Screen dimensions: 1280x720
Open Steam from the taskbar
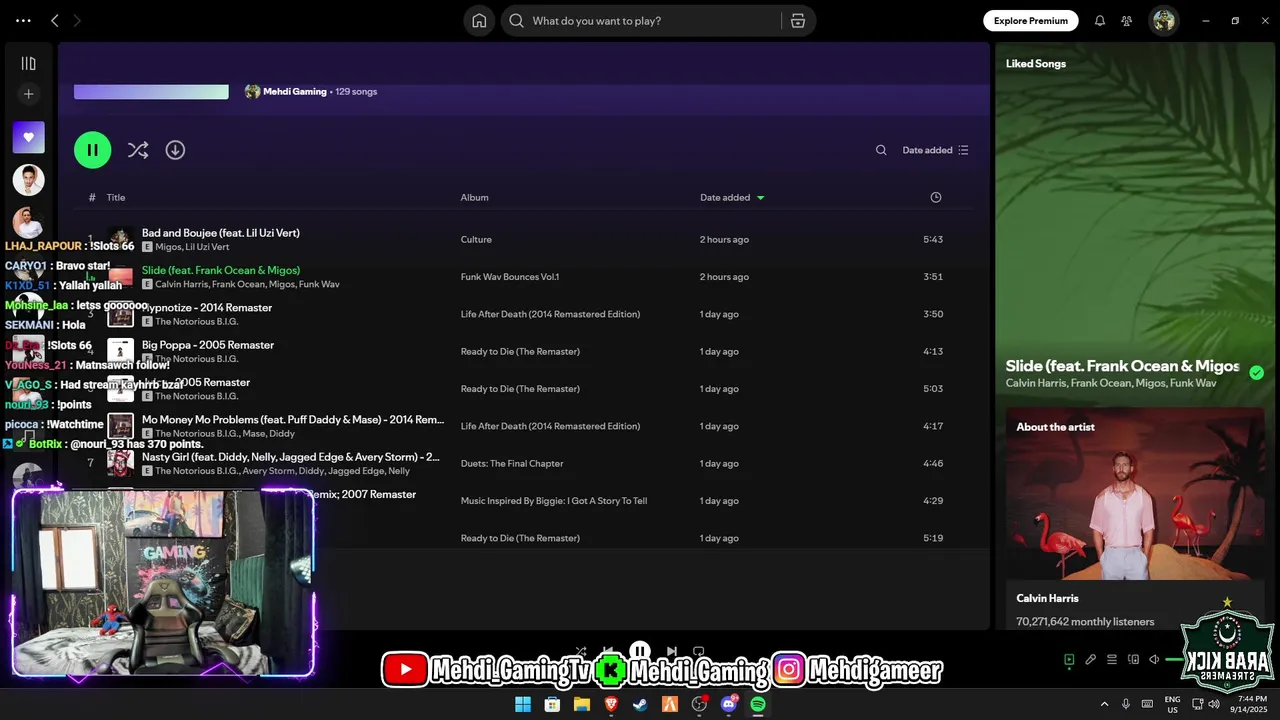(640, 704)
